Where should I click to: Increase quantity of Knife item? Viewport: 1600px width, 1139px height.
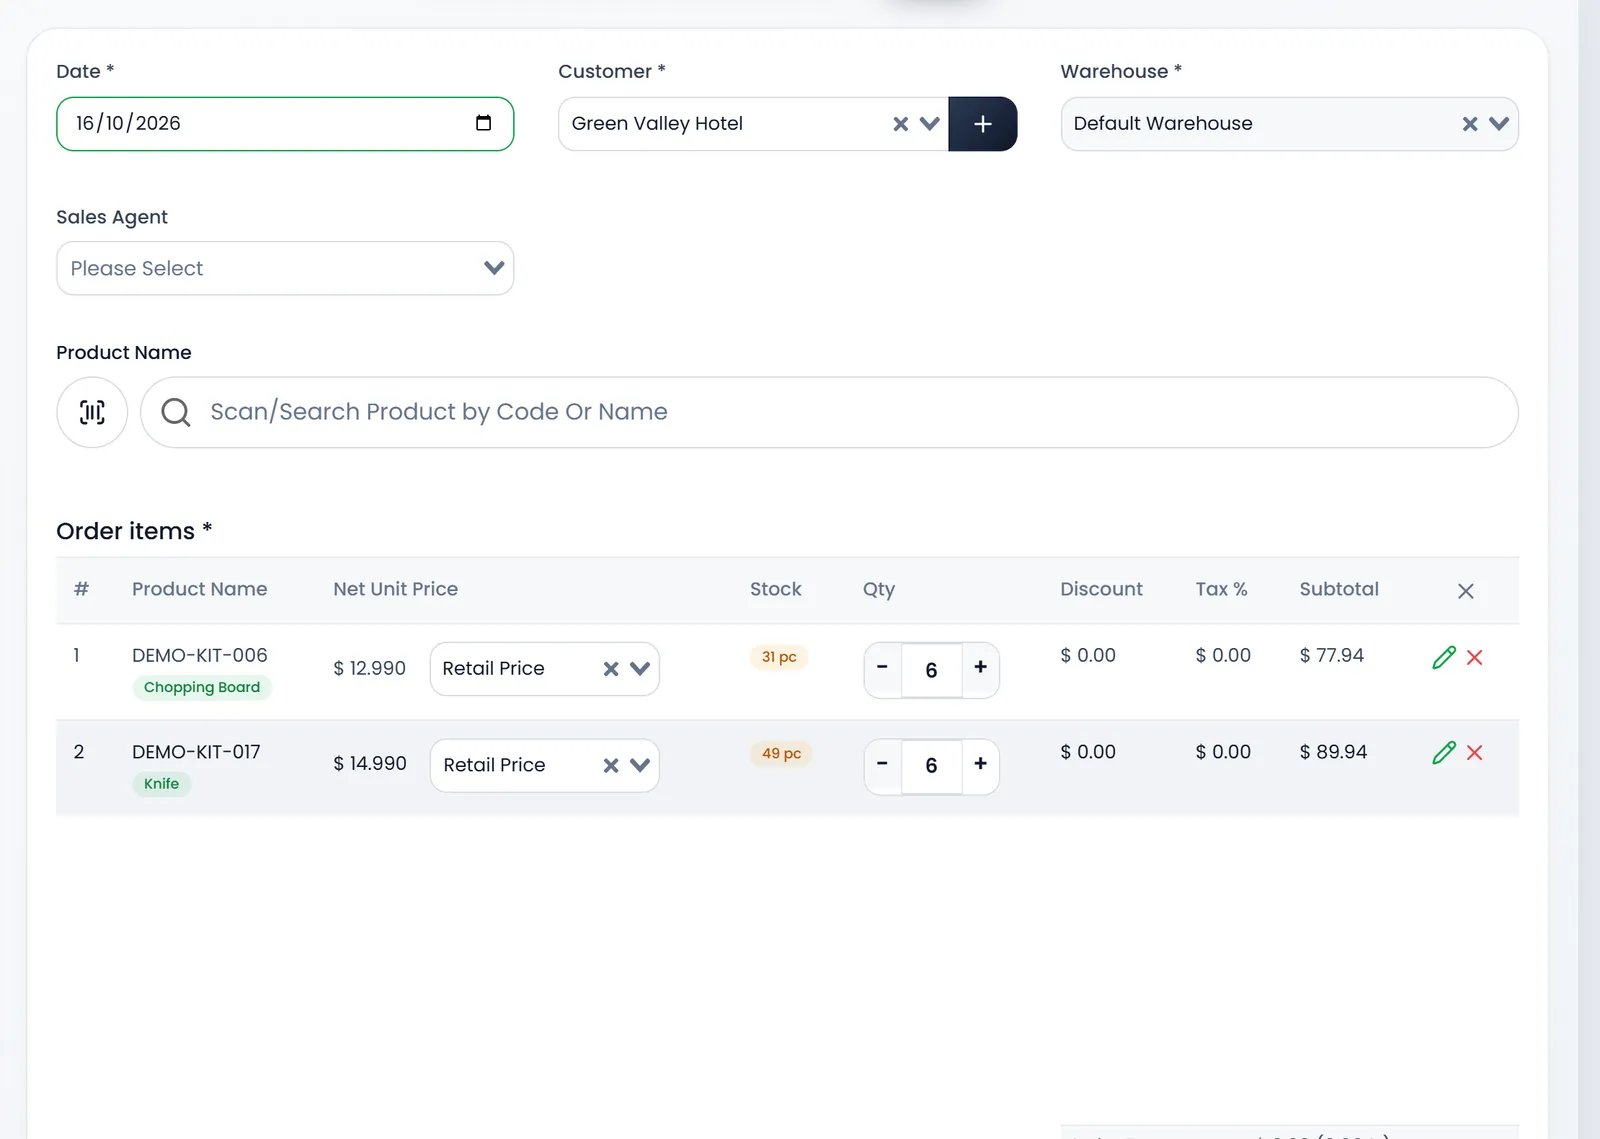coord(981,764)
